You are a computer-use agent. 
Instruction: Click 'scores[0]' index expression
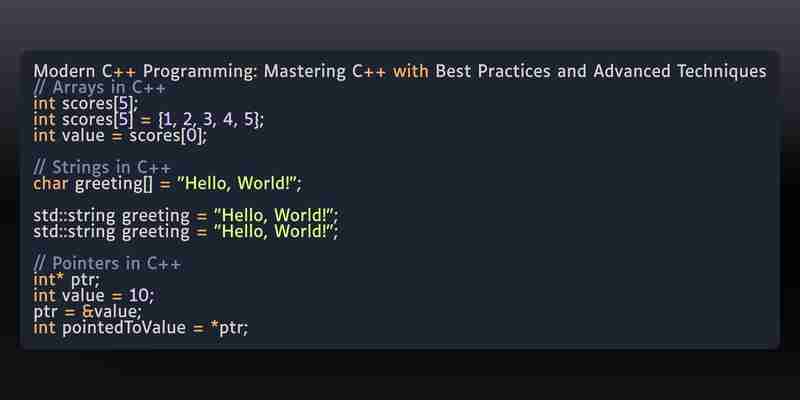tap(166, 136)
